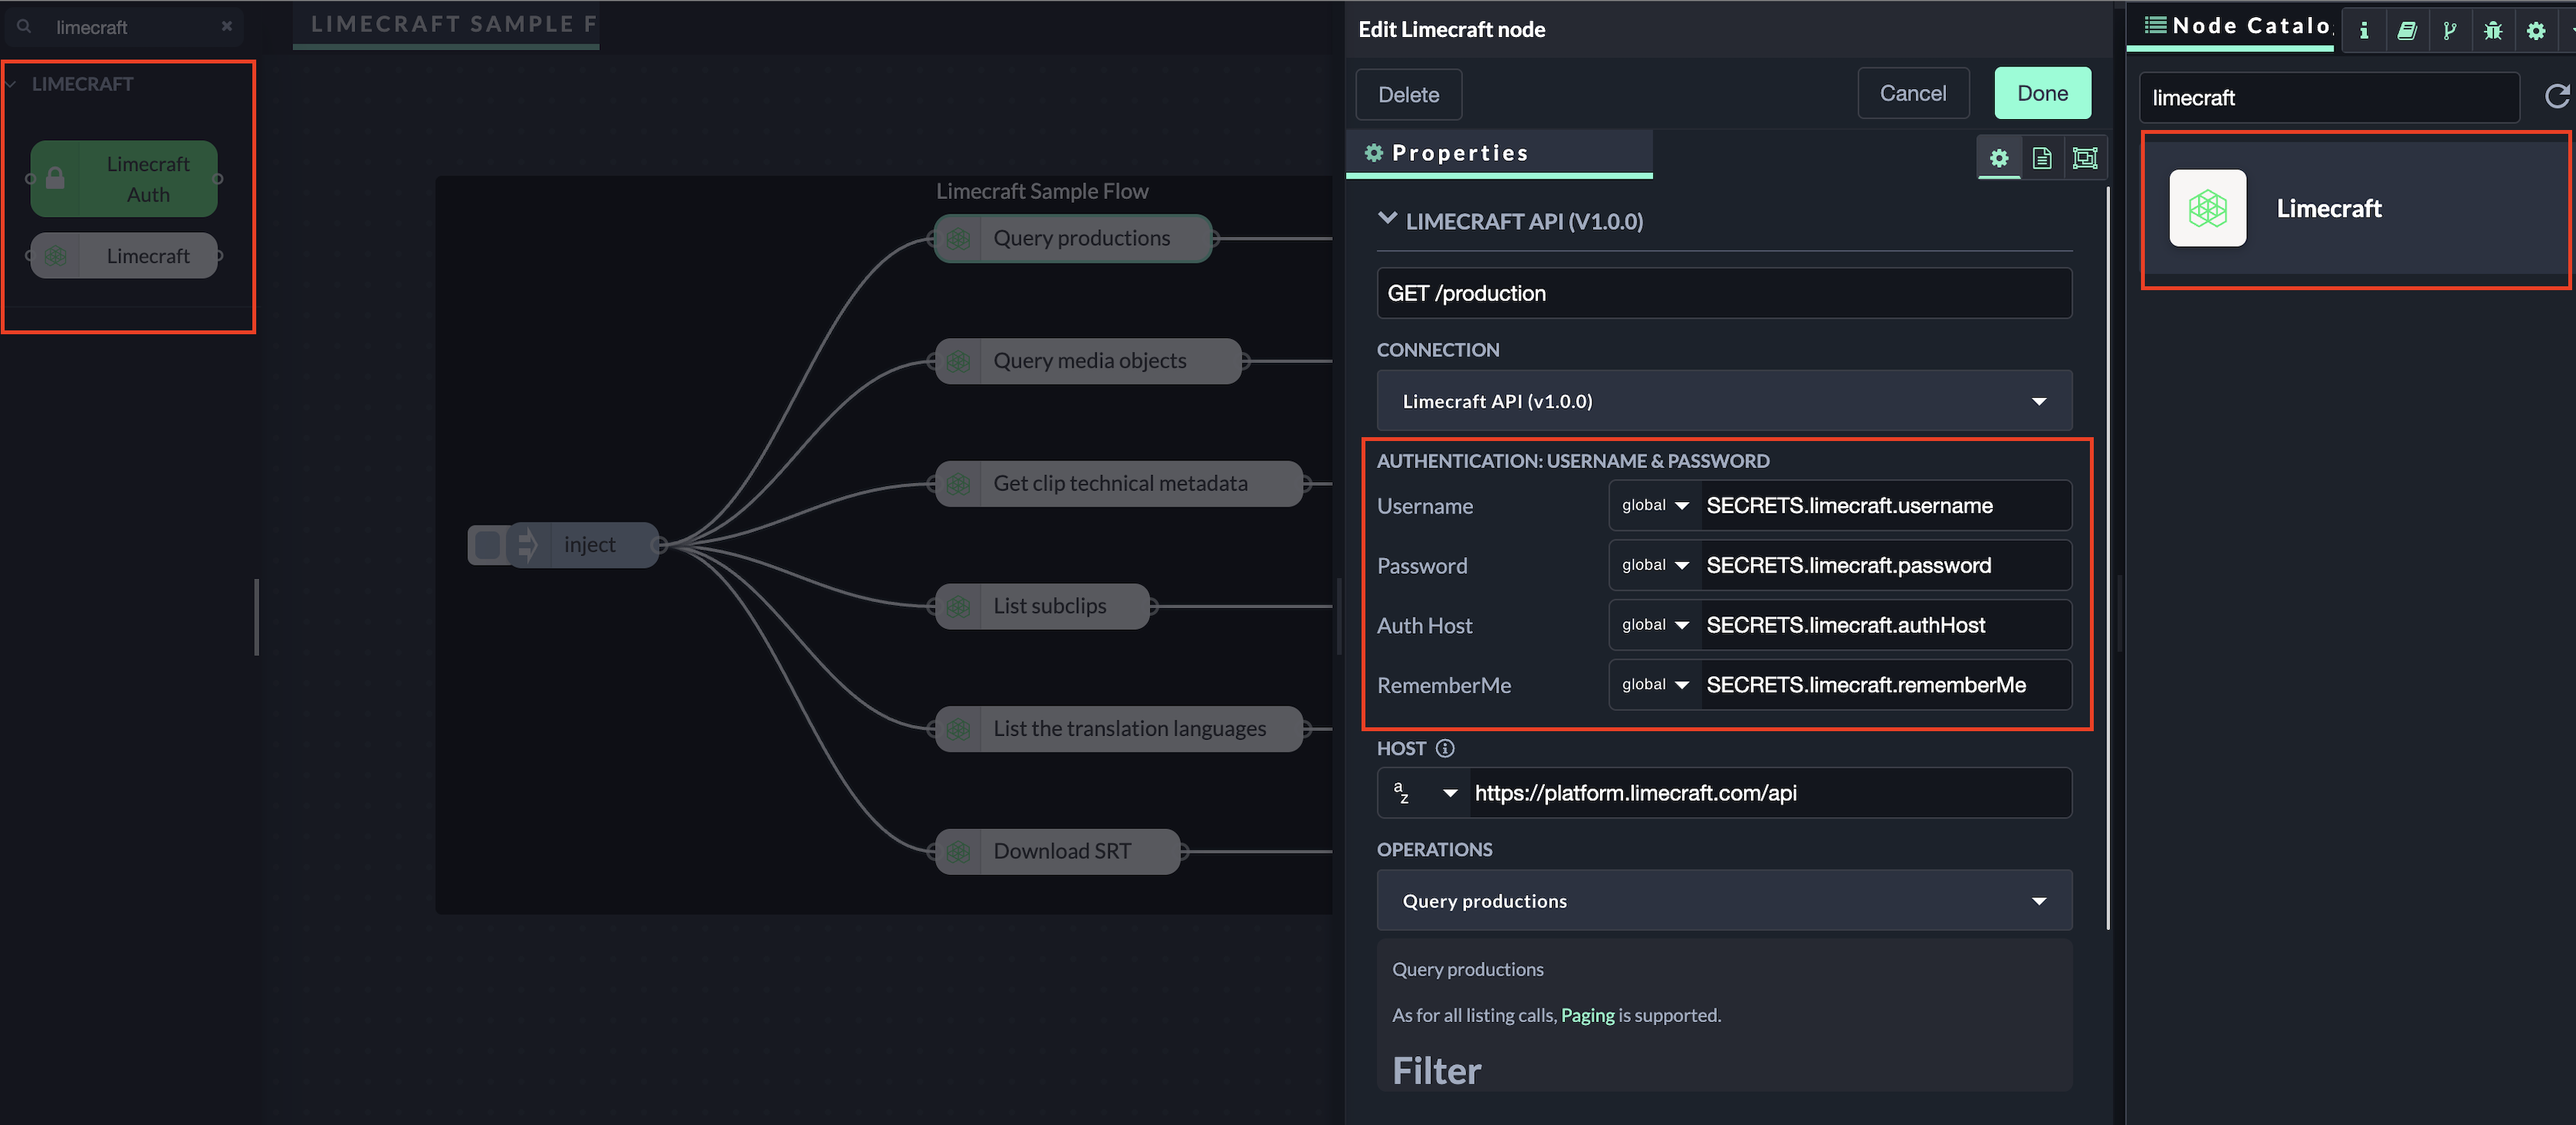This screenshot has width=2576, height=1125.
Task: Toggle the inject node trigger button
Action: point(487,545)
